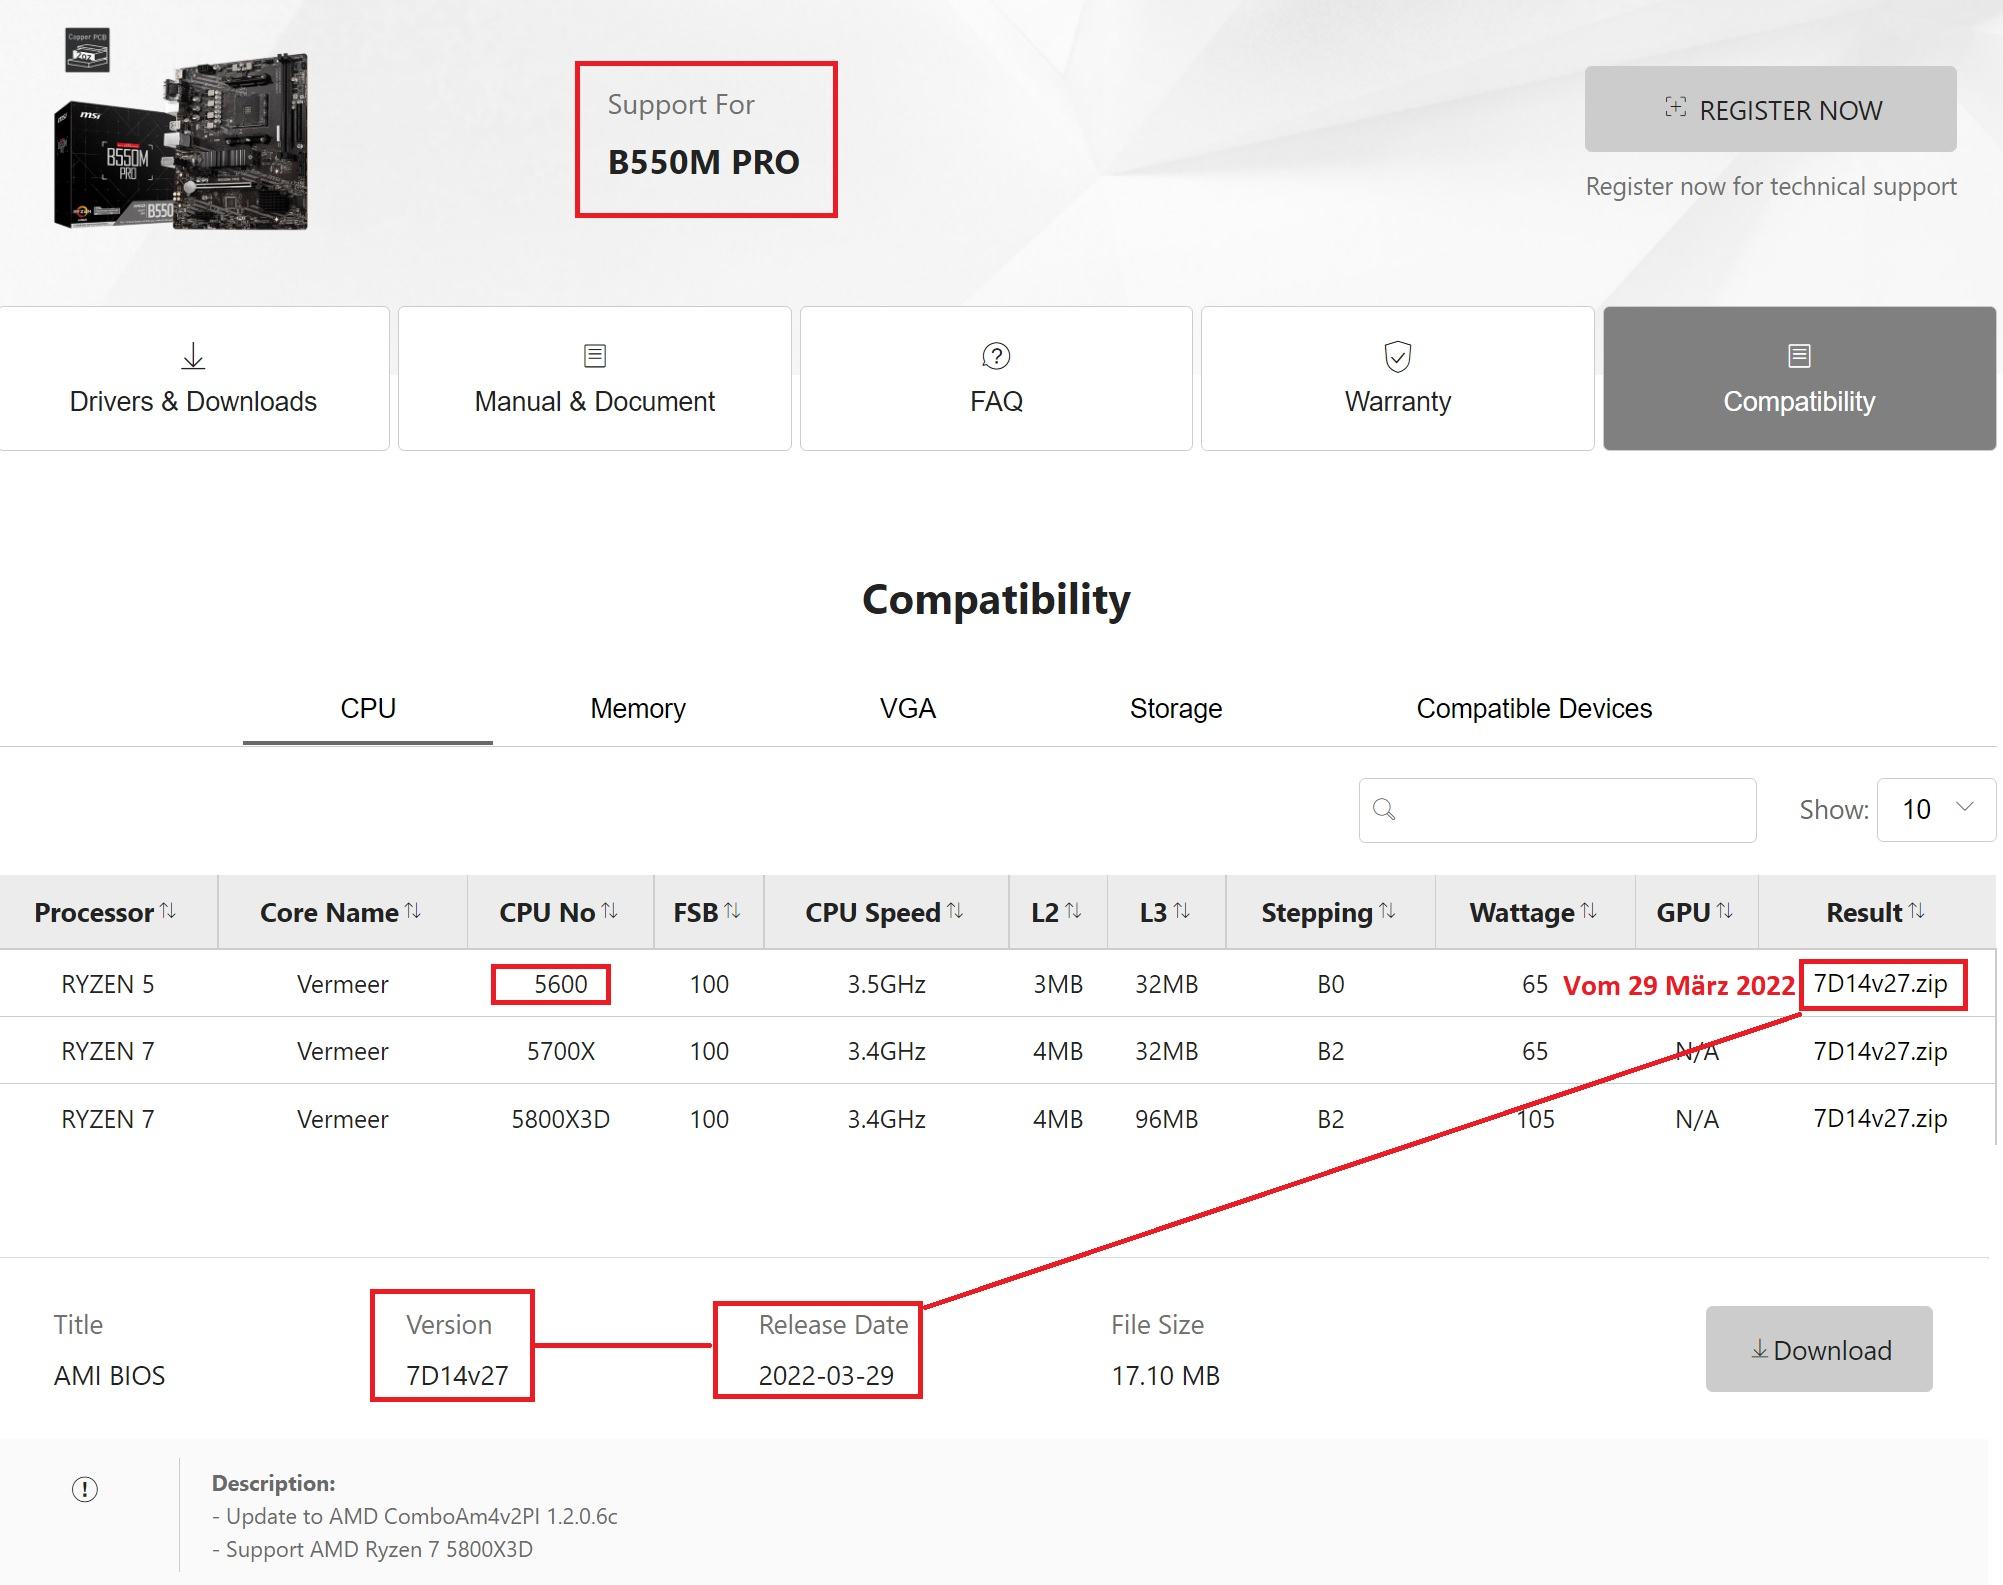Sort by Core Name column arrows

coord(412,911)
